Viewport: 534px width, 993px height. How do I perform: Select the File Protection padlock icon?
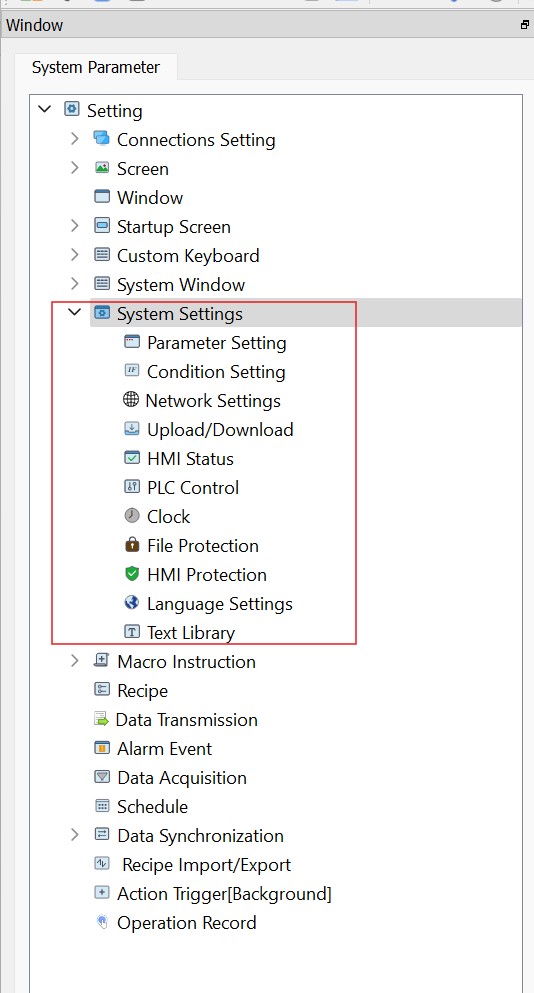point(132,545)
